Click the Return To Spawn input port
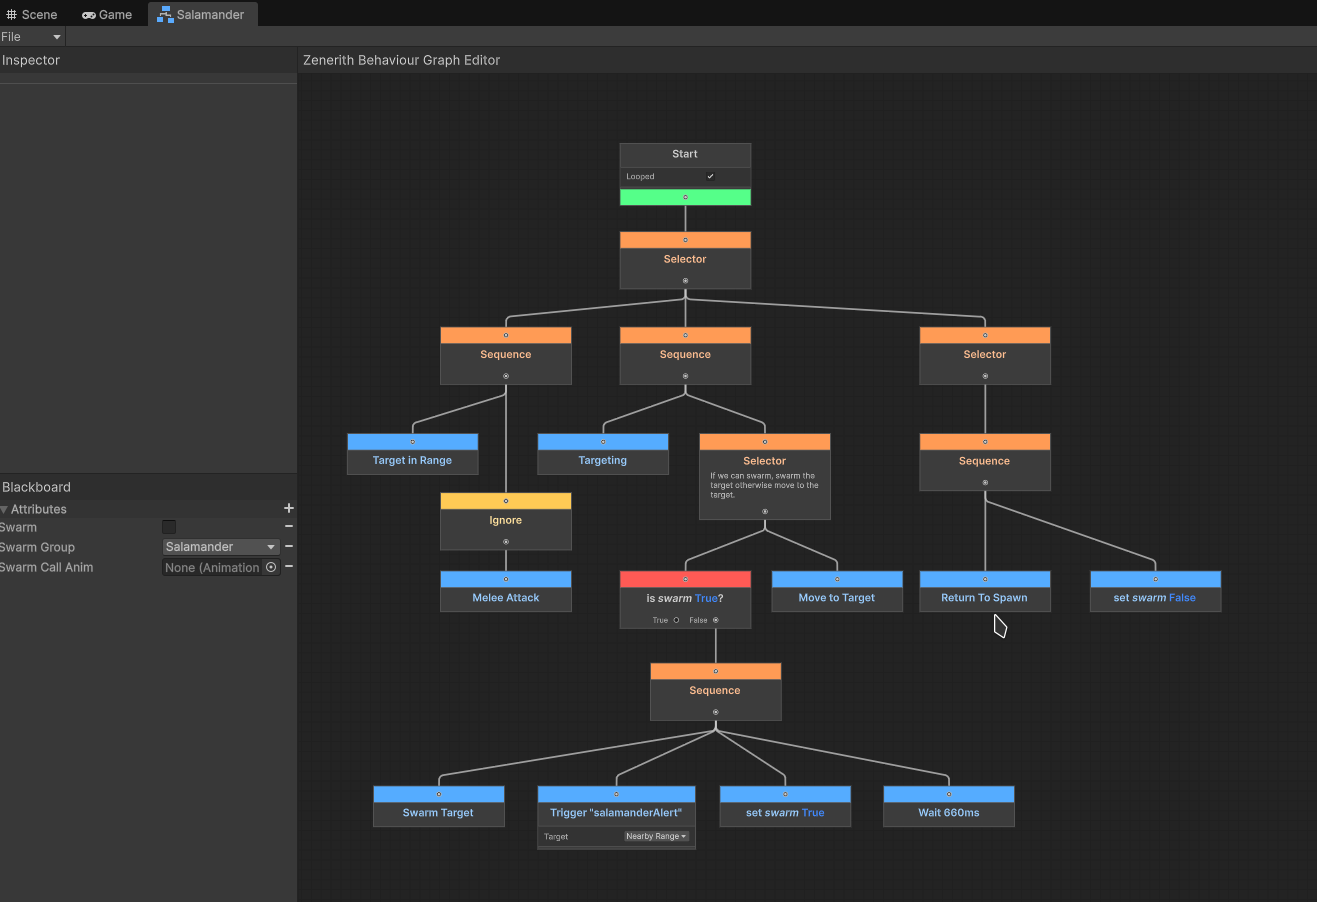Image resolution: width=1317 pixels, height=902 pixels. coord(985,579)
